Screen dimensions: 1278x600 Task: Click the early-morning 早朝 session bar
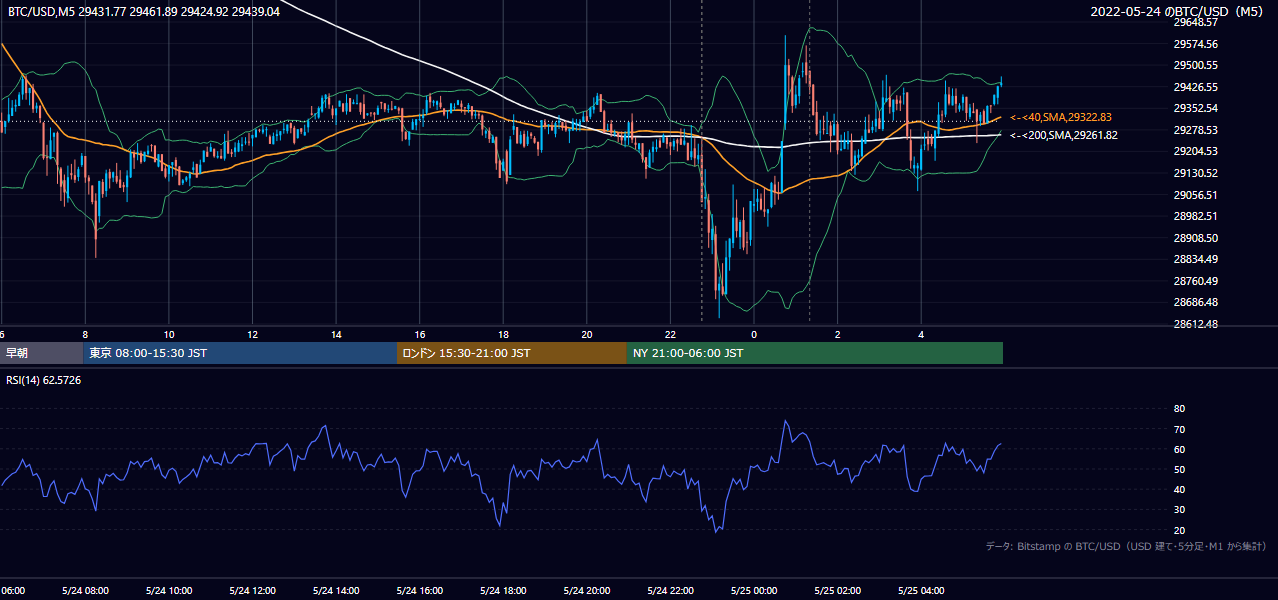click(x=41, y=353)
